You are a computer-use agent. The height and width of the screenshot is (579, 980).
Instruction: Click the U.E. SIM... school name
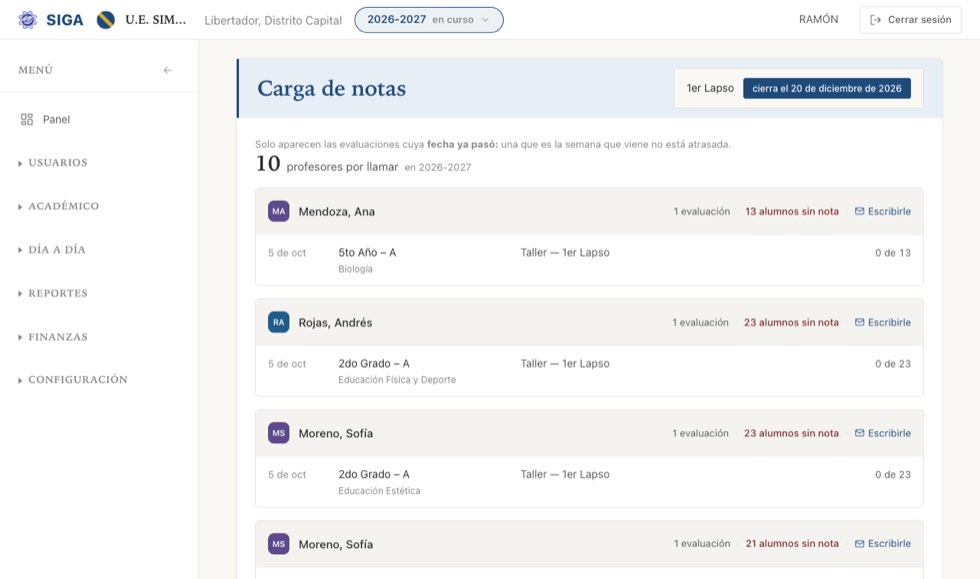[x=156, y=20]
